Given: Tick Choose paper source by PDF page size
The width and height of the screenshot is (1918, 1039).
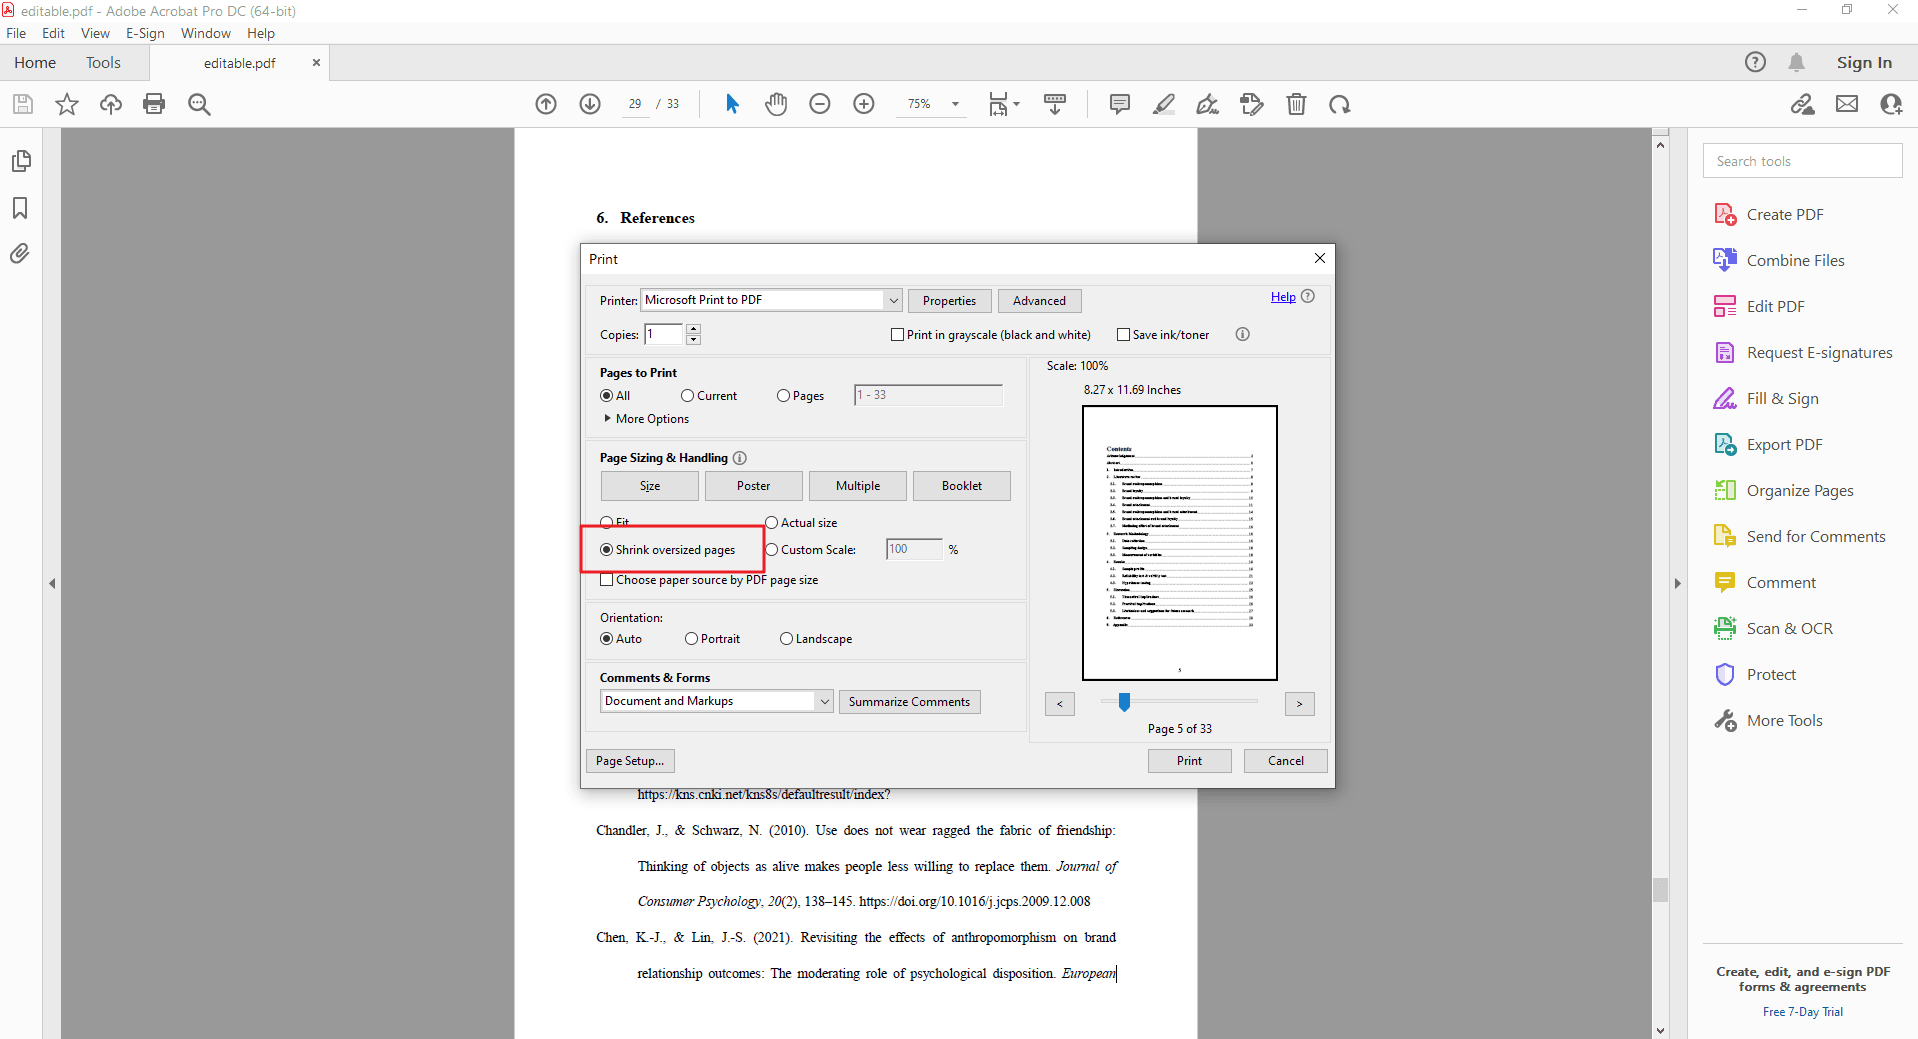Looking at the screenshot, I should click(607, 580).
